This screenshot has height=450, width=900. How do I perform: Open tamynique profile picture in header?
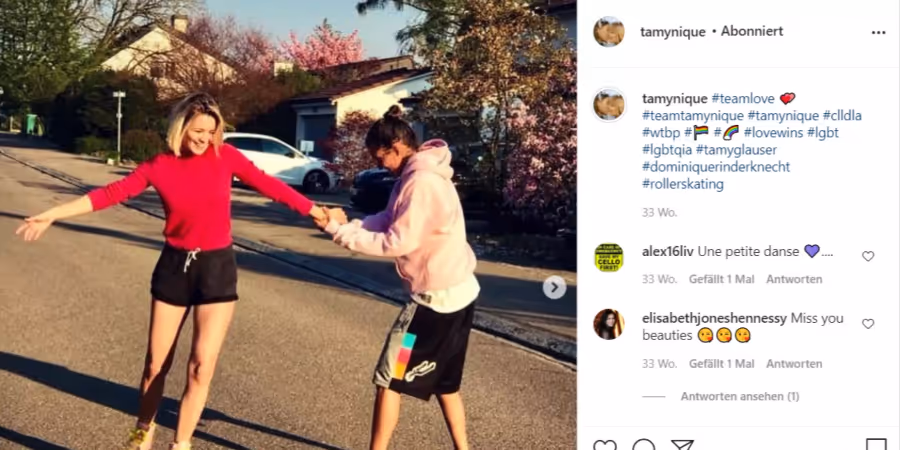(608, 32)
